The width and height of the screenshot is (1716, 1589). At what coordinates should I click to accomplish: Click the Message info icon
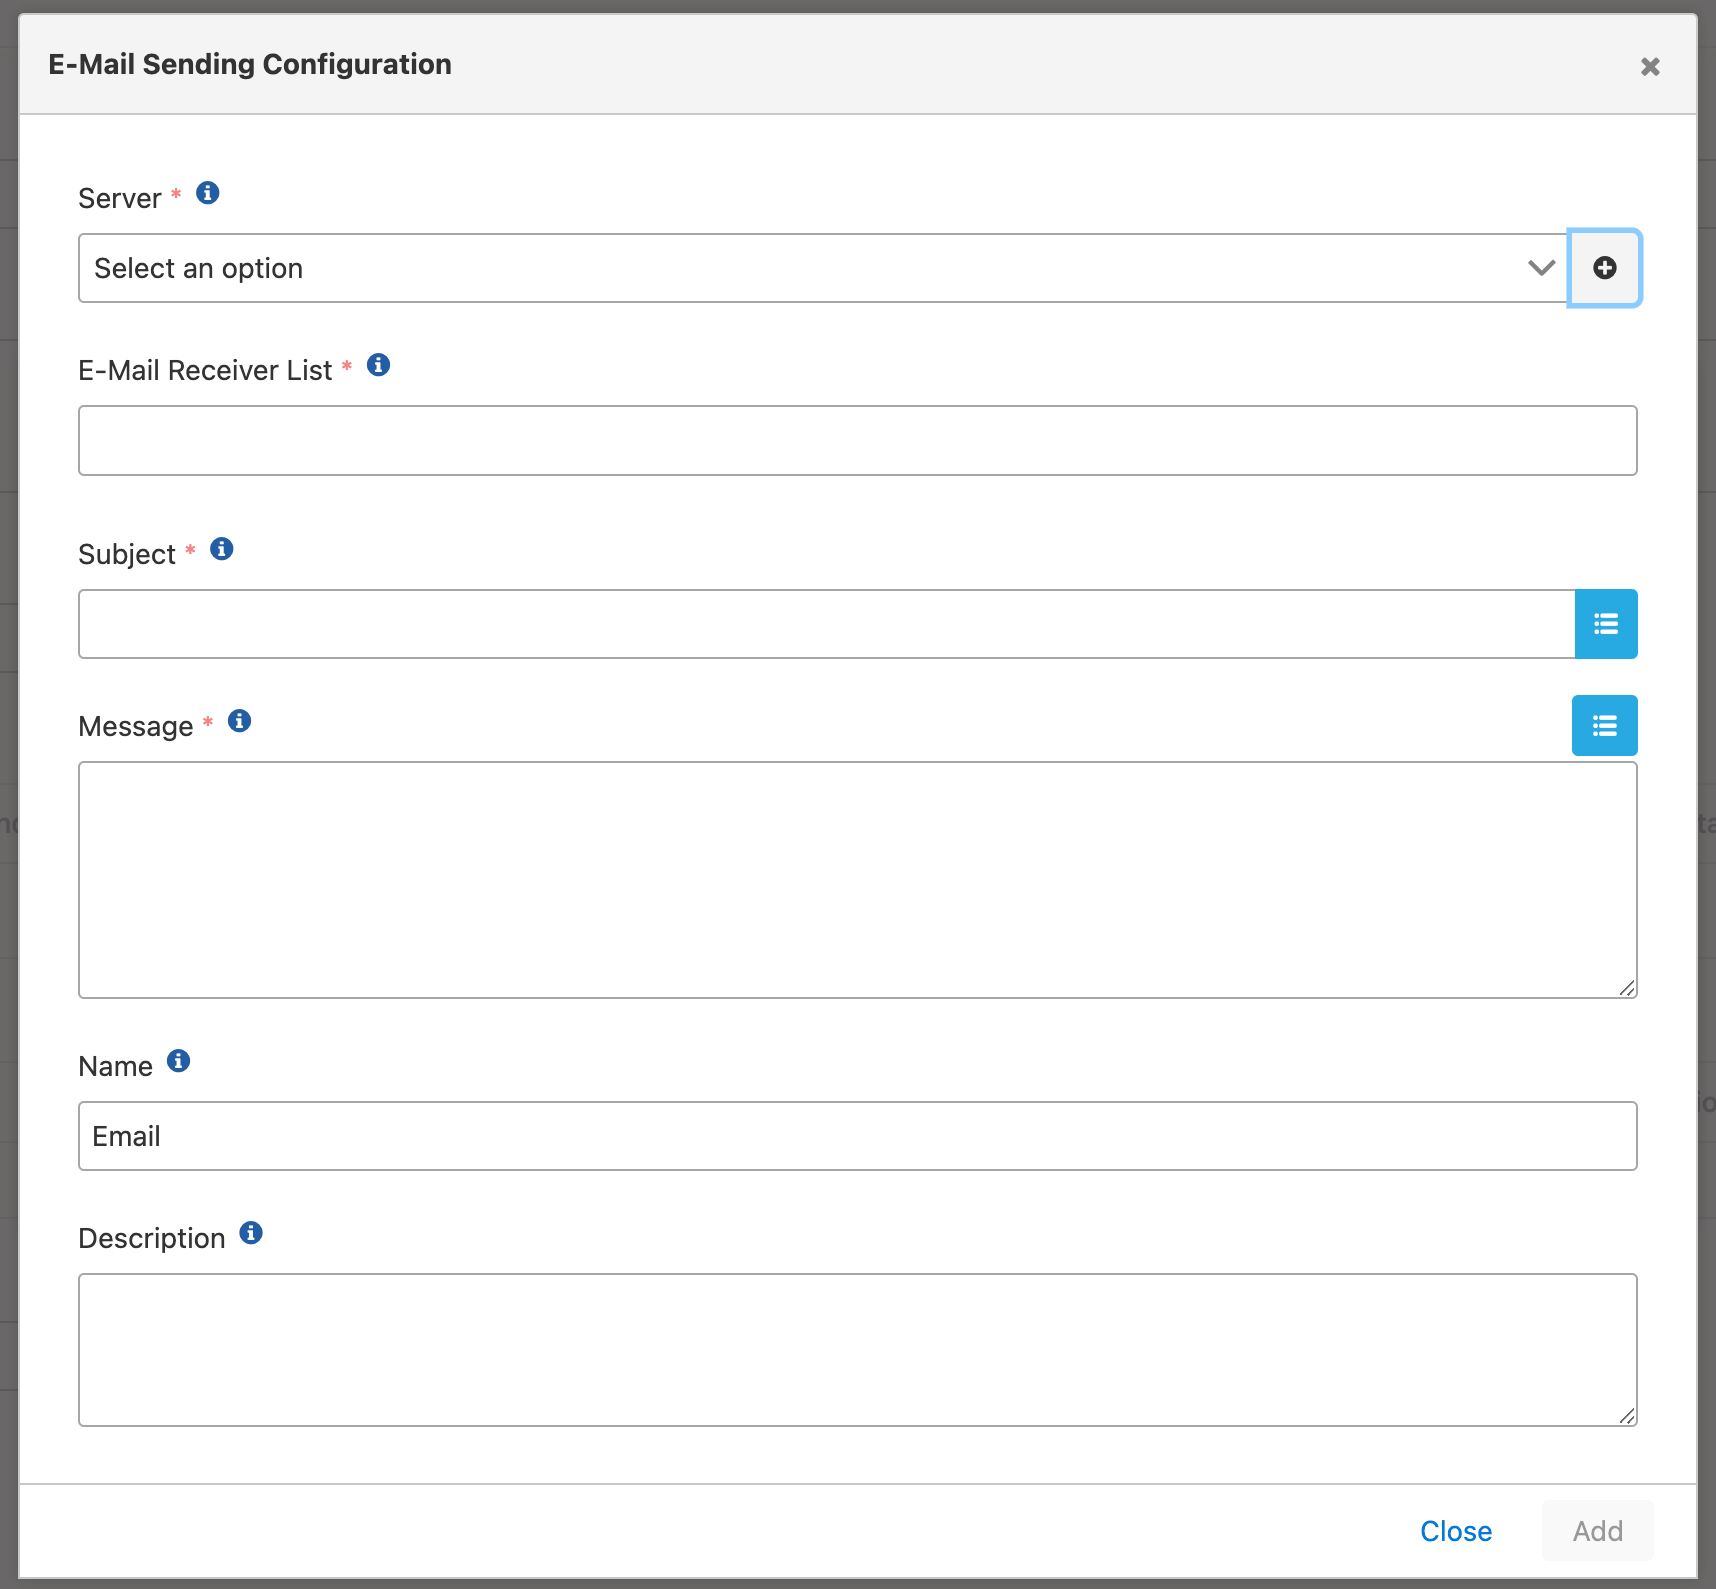click(238, 720)
